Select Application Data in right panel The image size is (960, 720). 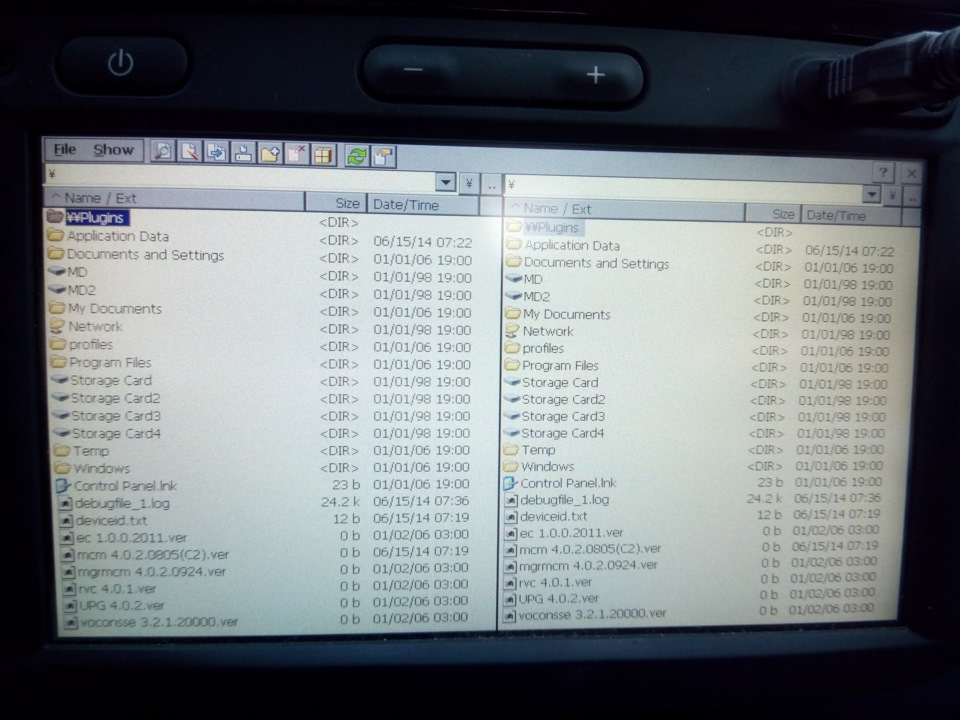[x=572, y=246]
